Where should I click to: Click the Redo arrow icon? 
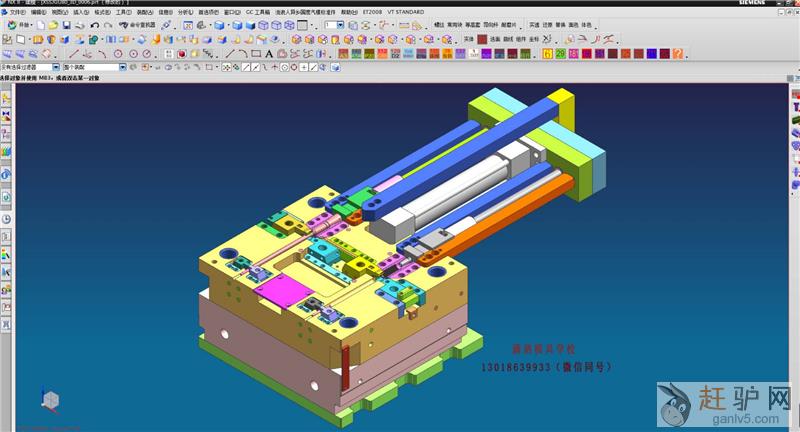[x=108, y=25]
